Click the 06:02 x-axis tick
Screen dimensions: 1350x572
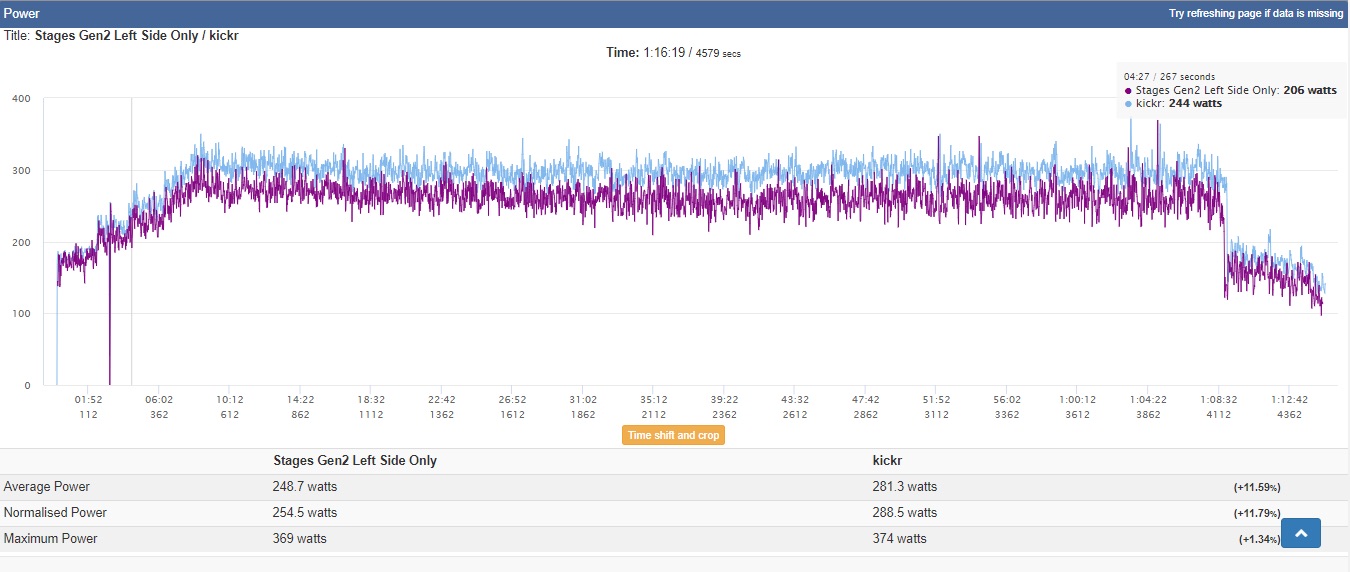pos(159,400)
